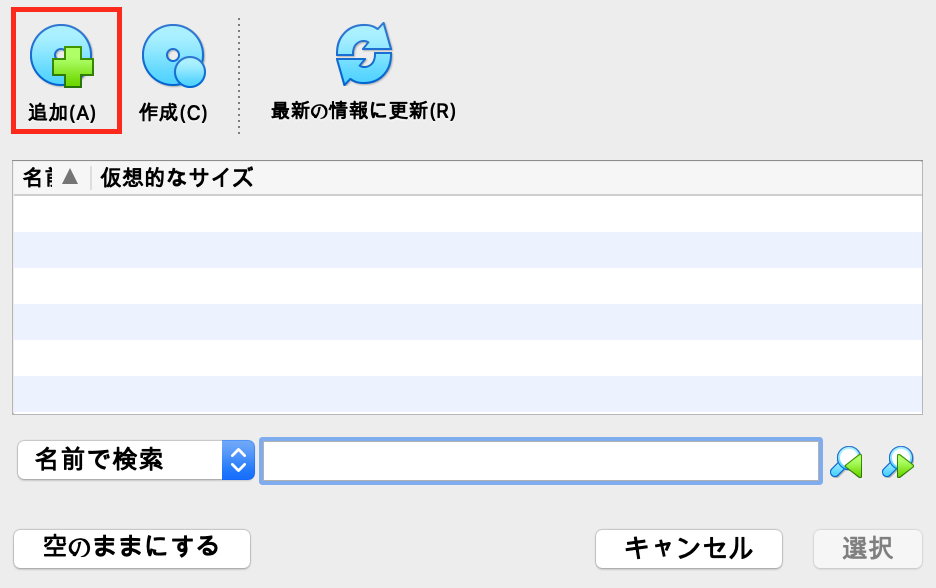This screenshot has height=588, width=936.
Task: Click the 最新の情報に更新(R) text label
Action: [364, 111]
